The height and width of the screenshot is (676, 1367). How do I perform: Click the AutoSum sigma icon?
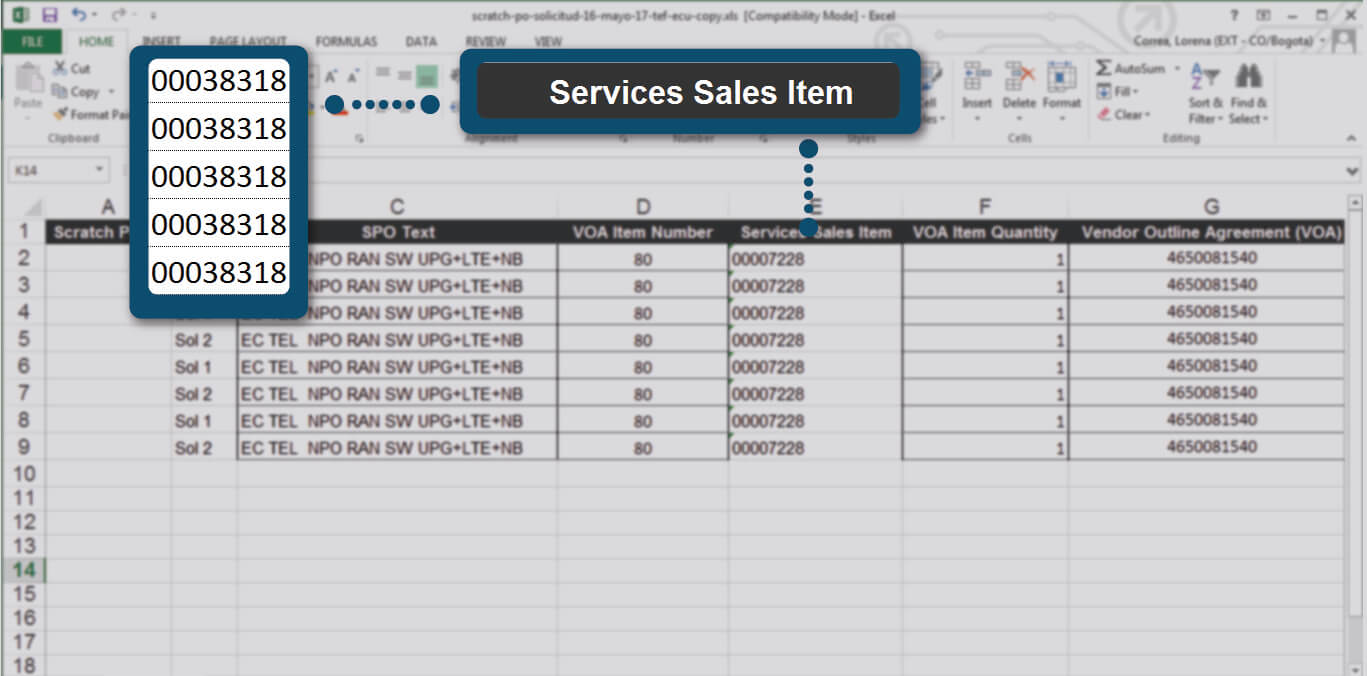tap(1104, 69)
